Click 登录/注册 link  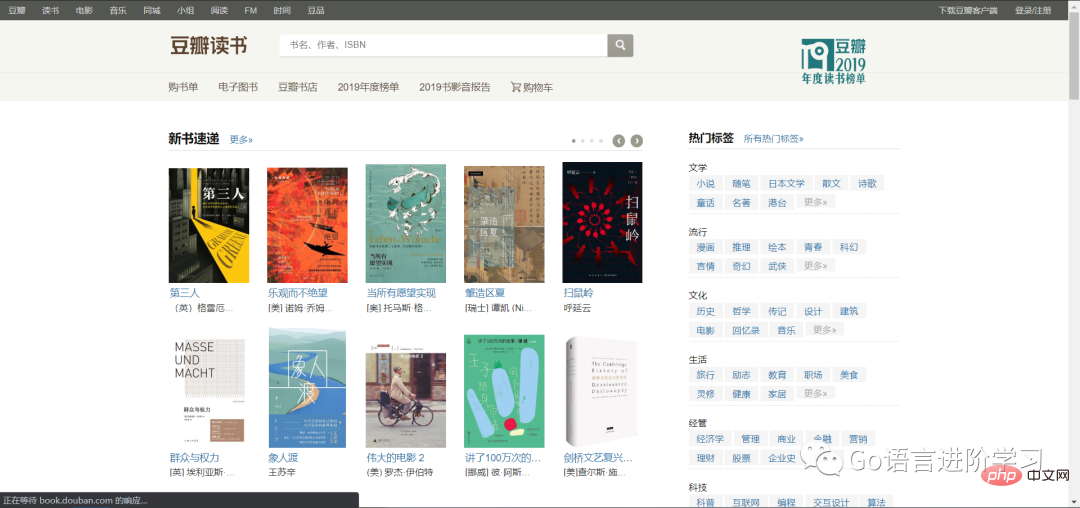1033,10
